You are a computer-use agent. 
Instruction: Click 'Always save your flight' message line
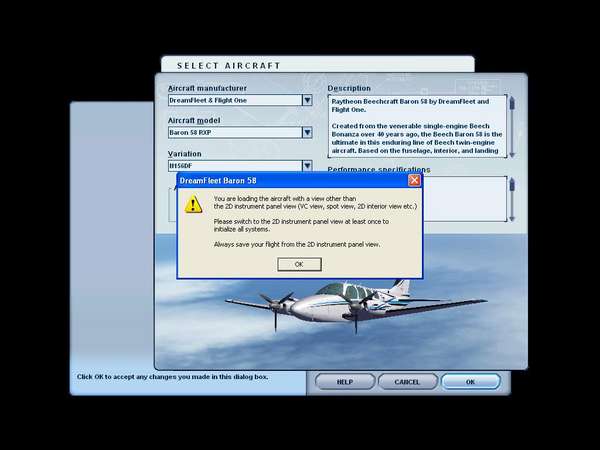pos(297,244)
